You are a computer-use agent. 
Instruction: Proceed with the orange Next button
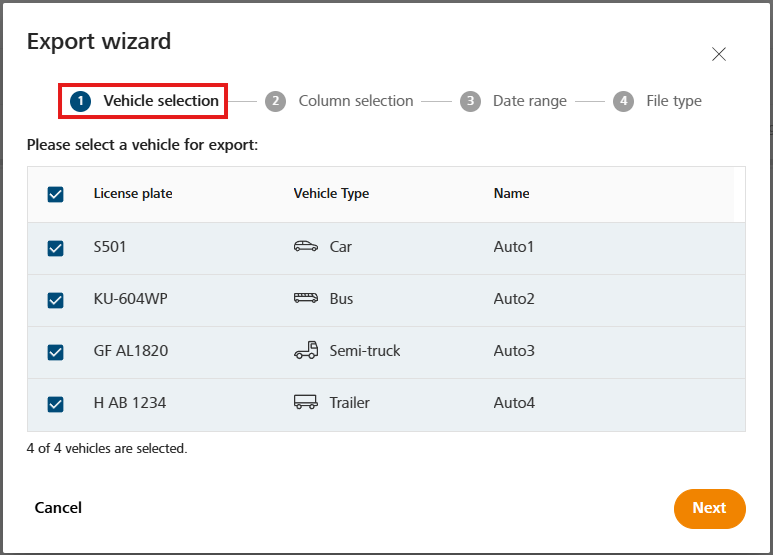709,508
